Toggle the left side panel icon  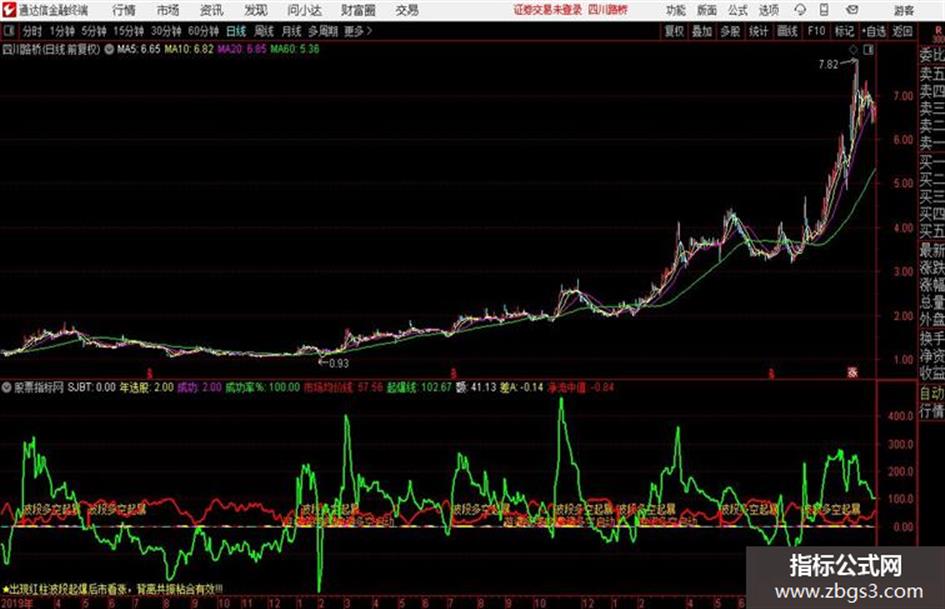(x=9, y=30)
